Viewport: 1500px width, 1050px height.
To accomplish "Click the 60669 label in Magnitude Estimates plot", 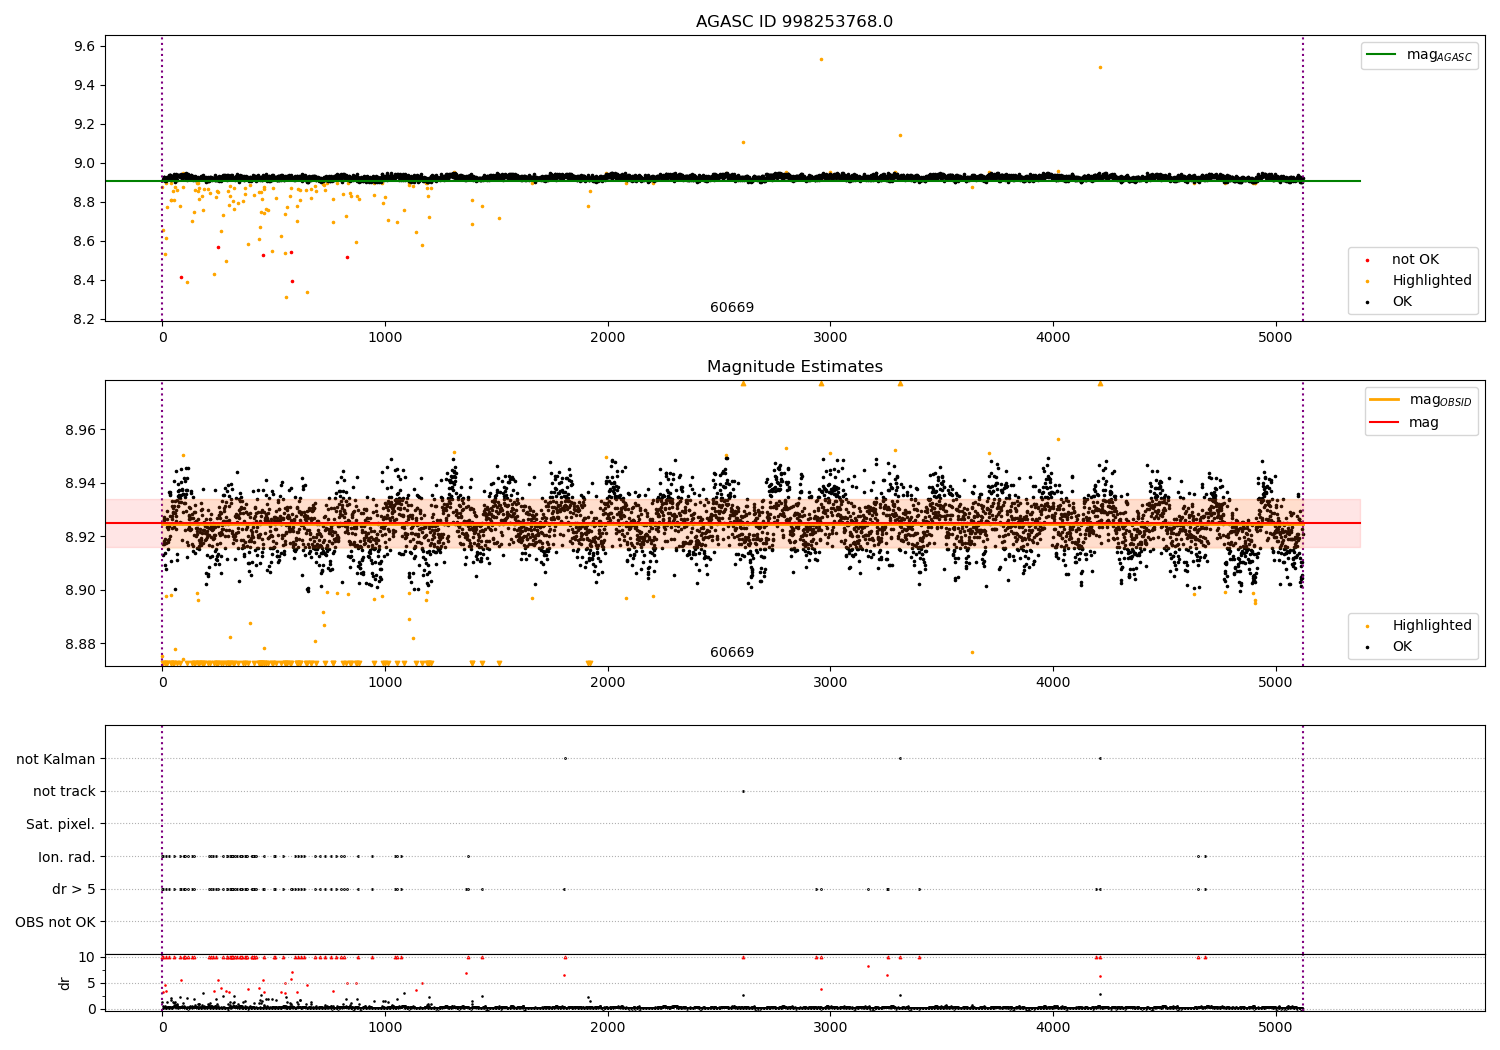I will coord(732,653).
